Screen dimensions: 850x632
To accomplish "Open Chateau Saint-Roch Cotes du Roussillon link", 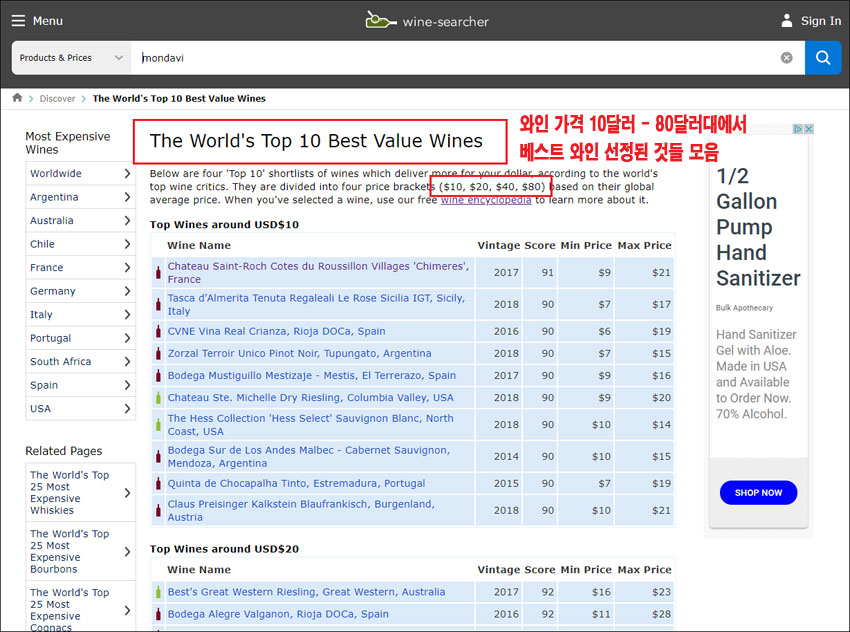I will [x=318, y=272].
